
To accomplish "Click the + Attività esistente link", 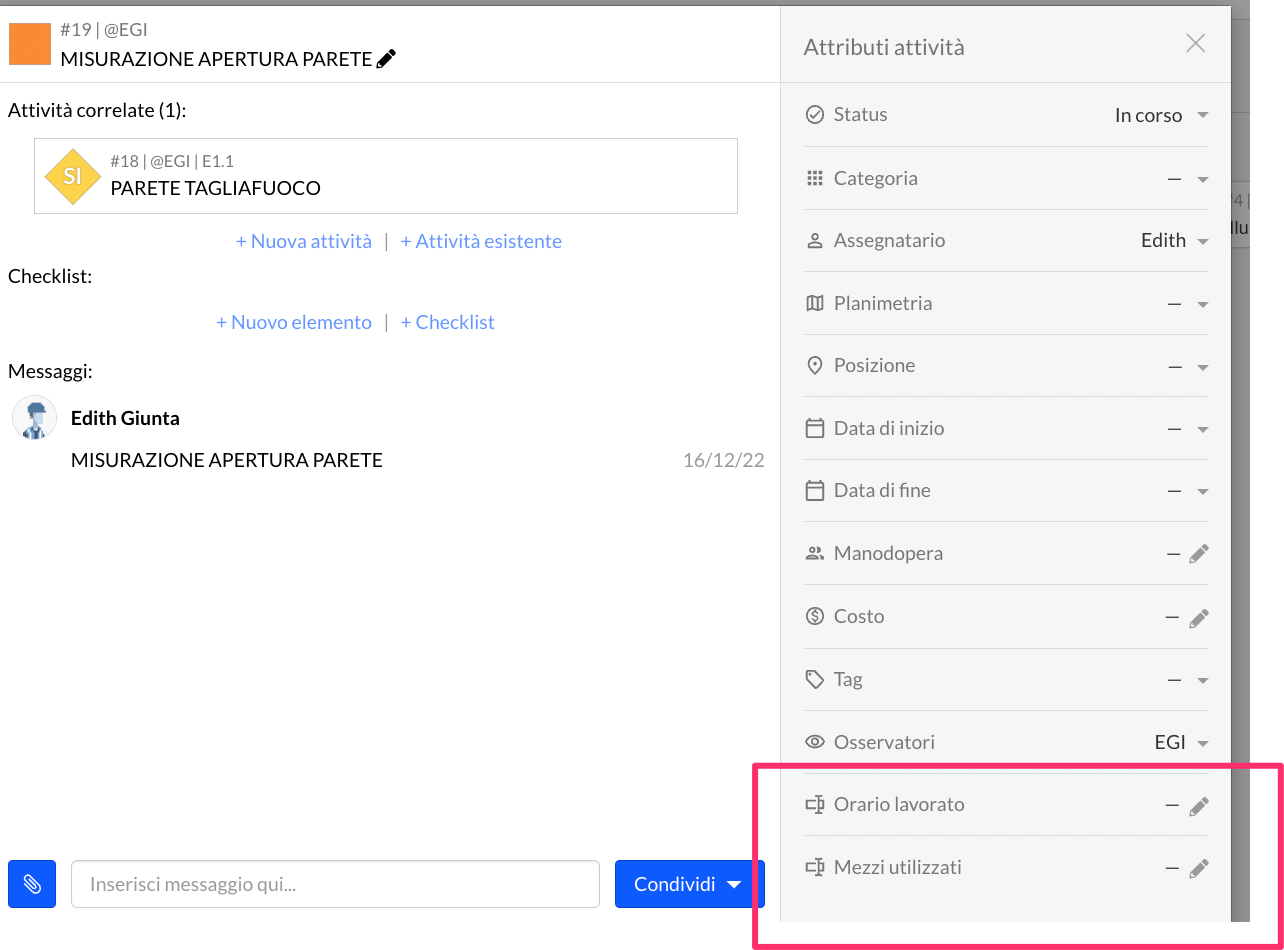I will click(481, 241).
